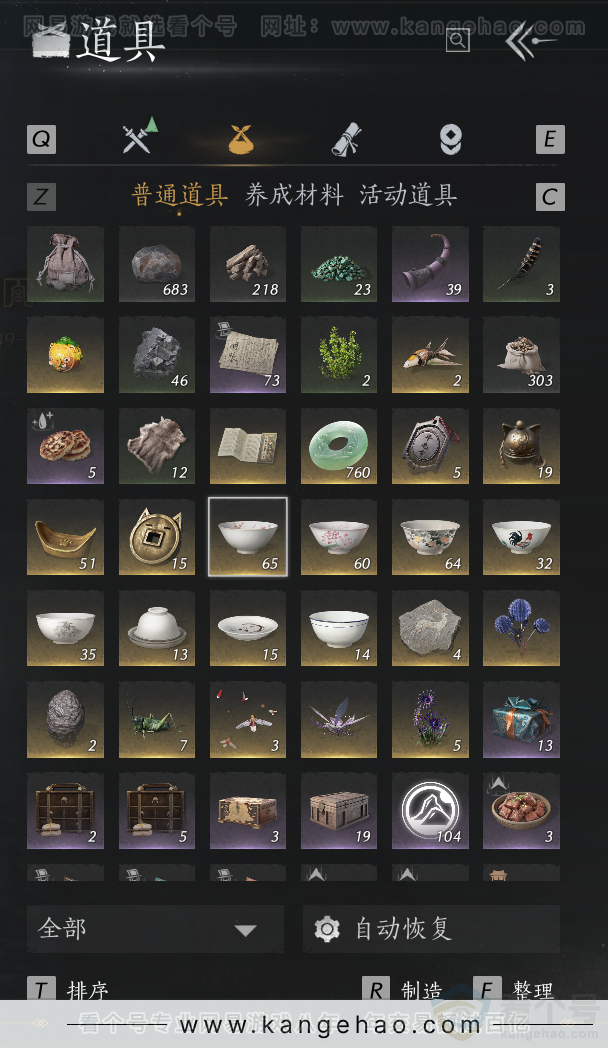608x1049 pixels.
Task: Click the rooster bowl item 32
Action: point(521,537)
